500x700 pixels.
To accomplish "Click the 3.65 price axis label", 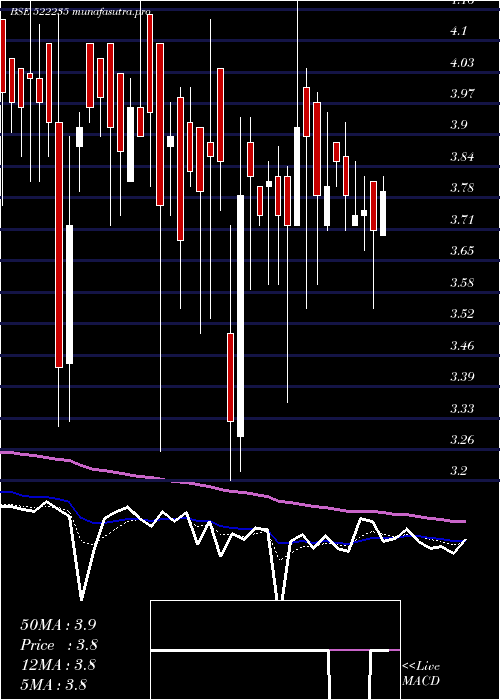I will 462,251.
